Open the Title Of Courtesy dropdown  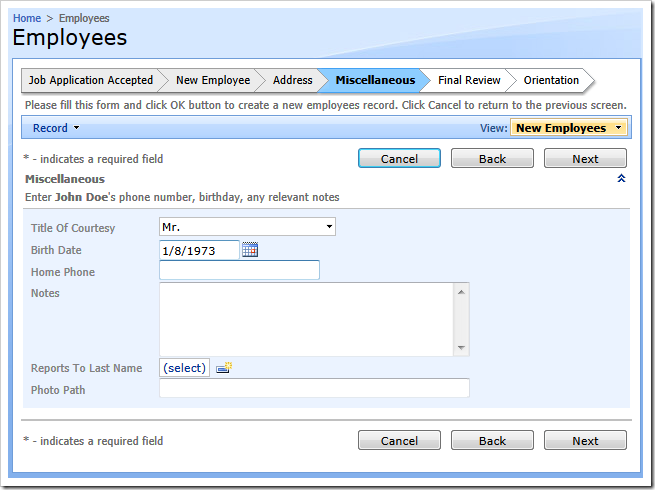pyautogui.click(x=247, y=228)
